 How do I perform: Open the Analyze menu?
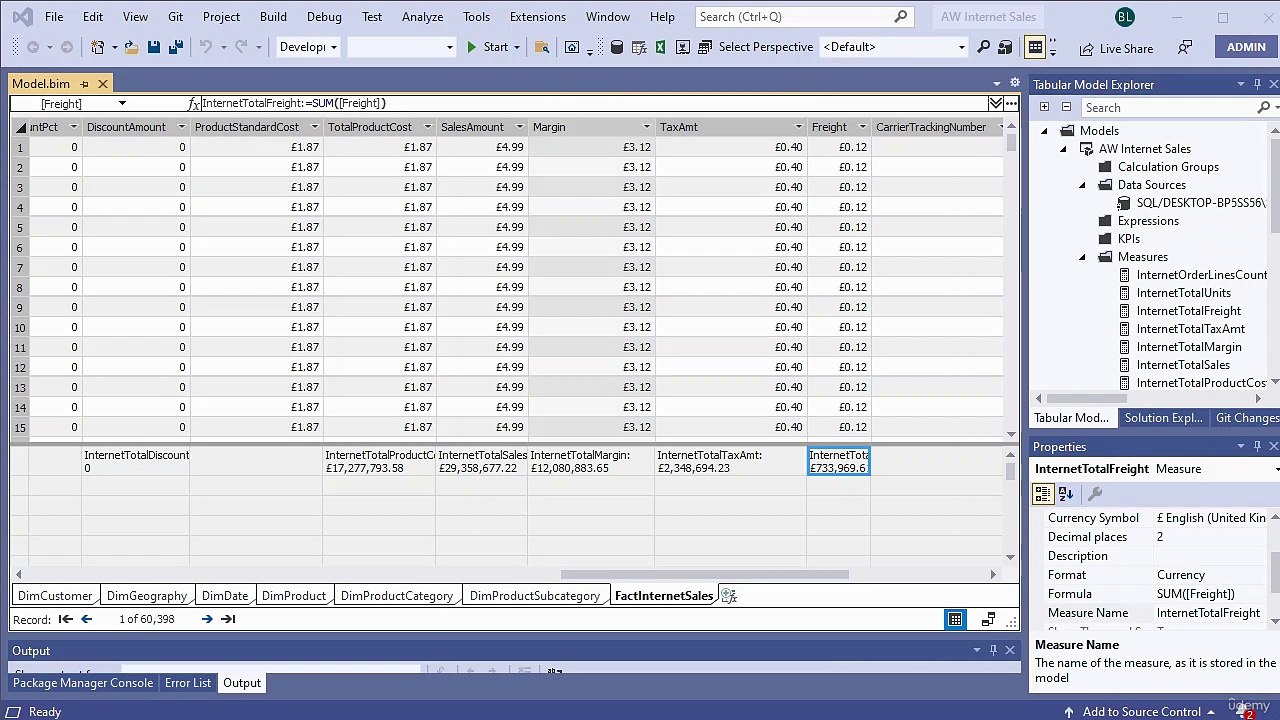422,17
